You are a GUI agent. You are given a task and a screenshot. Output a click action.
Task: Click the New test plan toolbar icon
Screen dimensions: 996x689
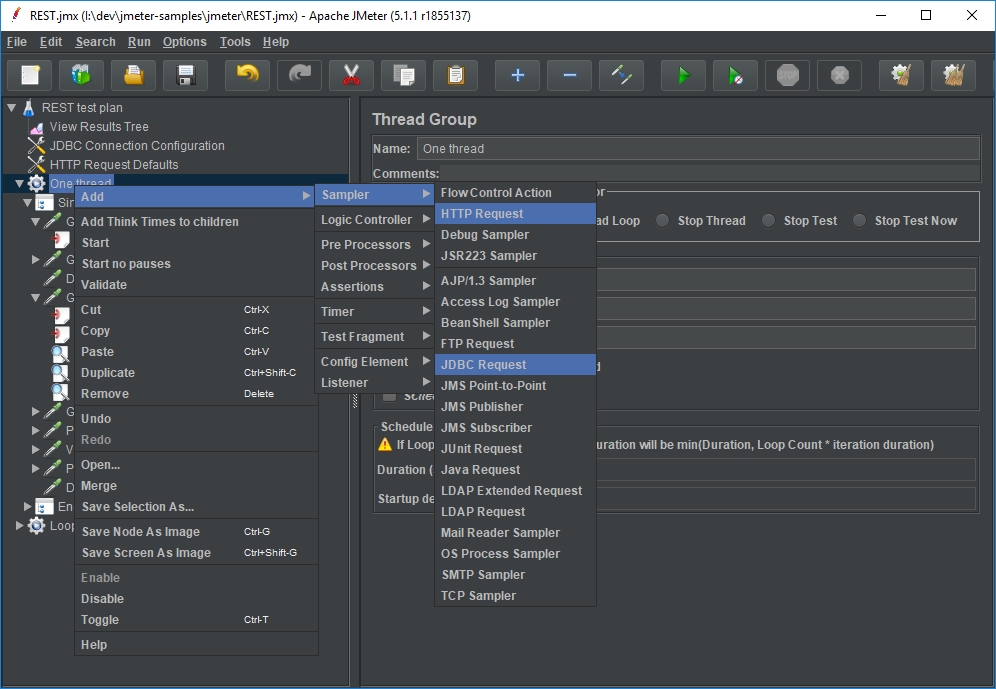pyautogui.click(x=30, y=75)
